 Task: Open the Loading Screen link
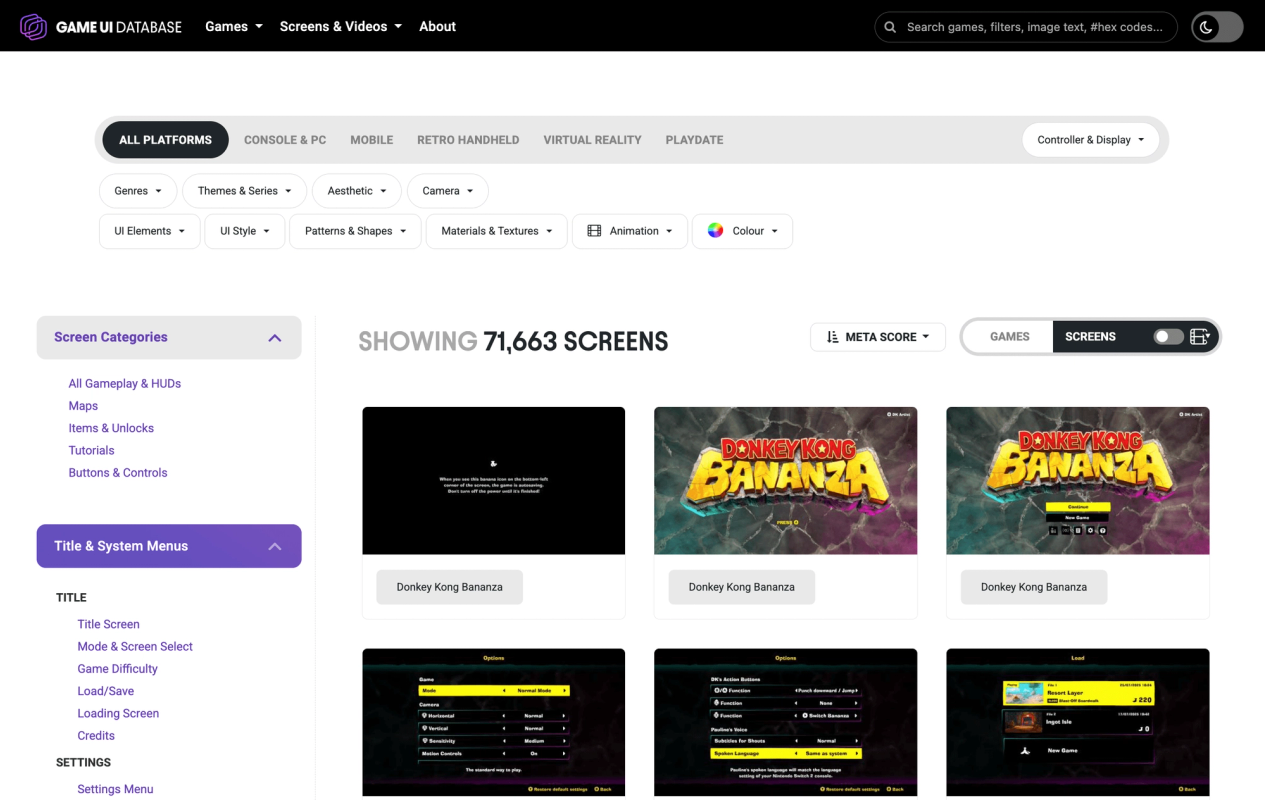pyautogui.click(x=118, y=714)
